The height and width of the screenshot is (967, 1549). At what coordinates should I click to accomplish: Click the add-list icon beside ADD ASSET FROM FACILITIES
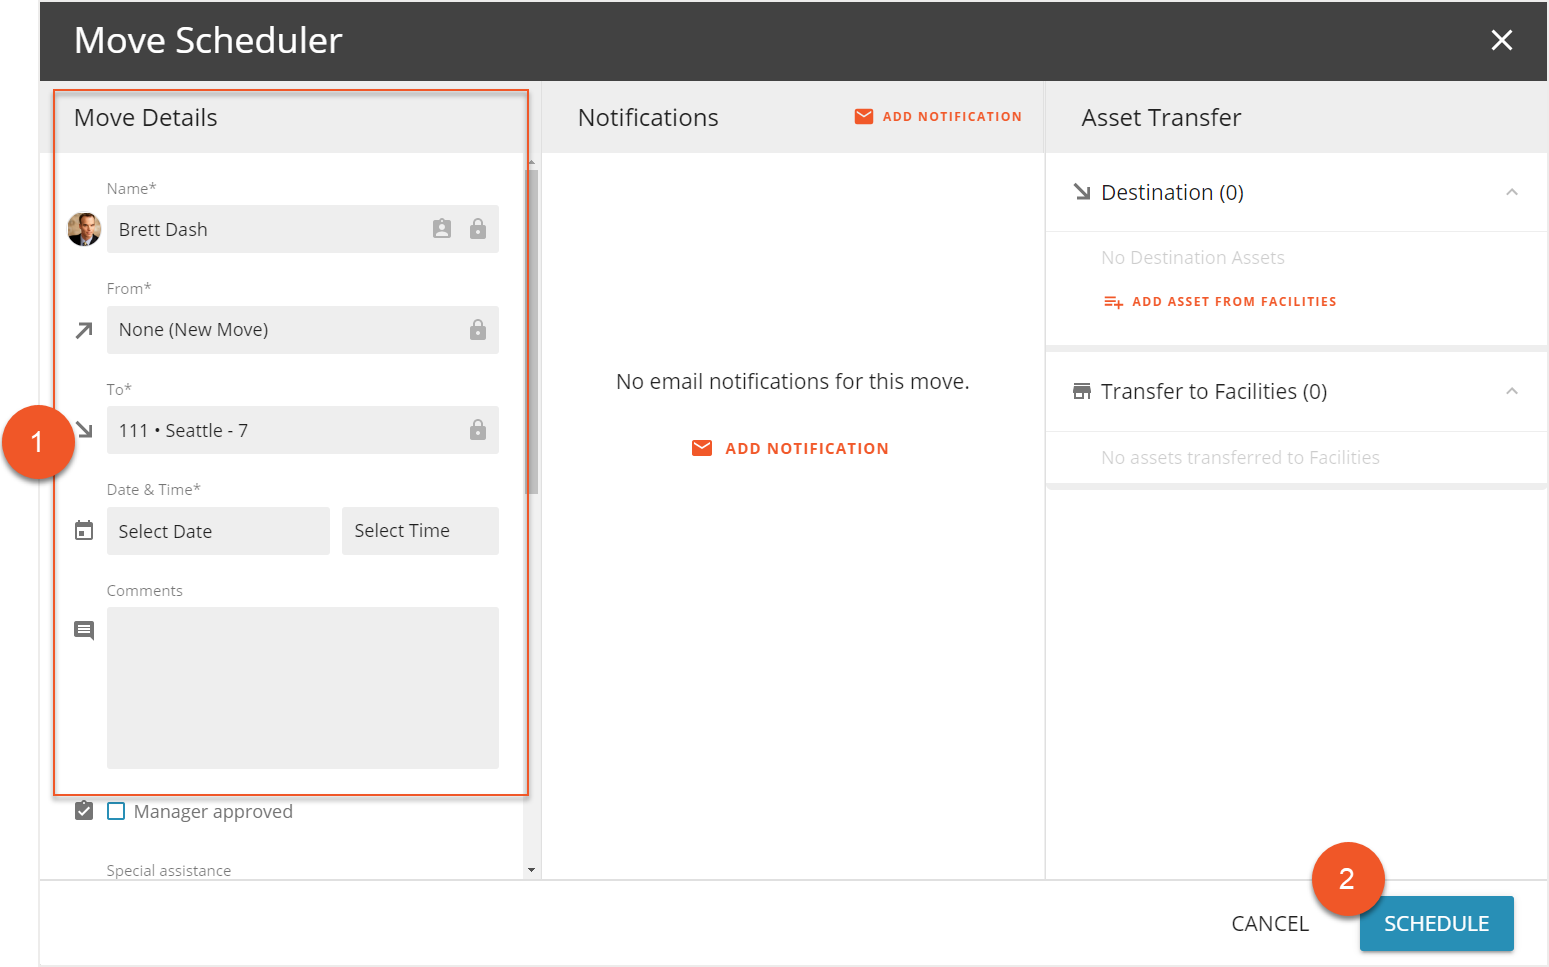pos(1113,301)
